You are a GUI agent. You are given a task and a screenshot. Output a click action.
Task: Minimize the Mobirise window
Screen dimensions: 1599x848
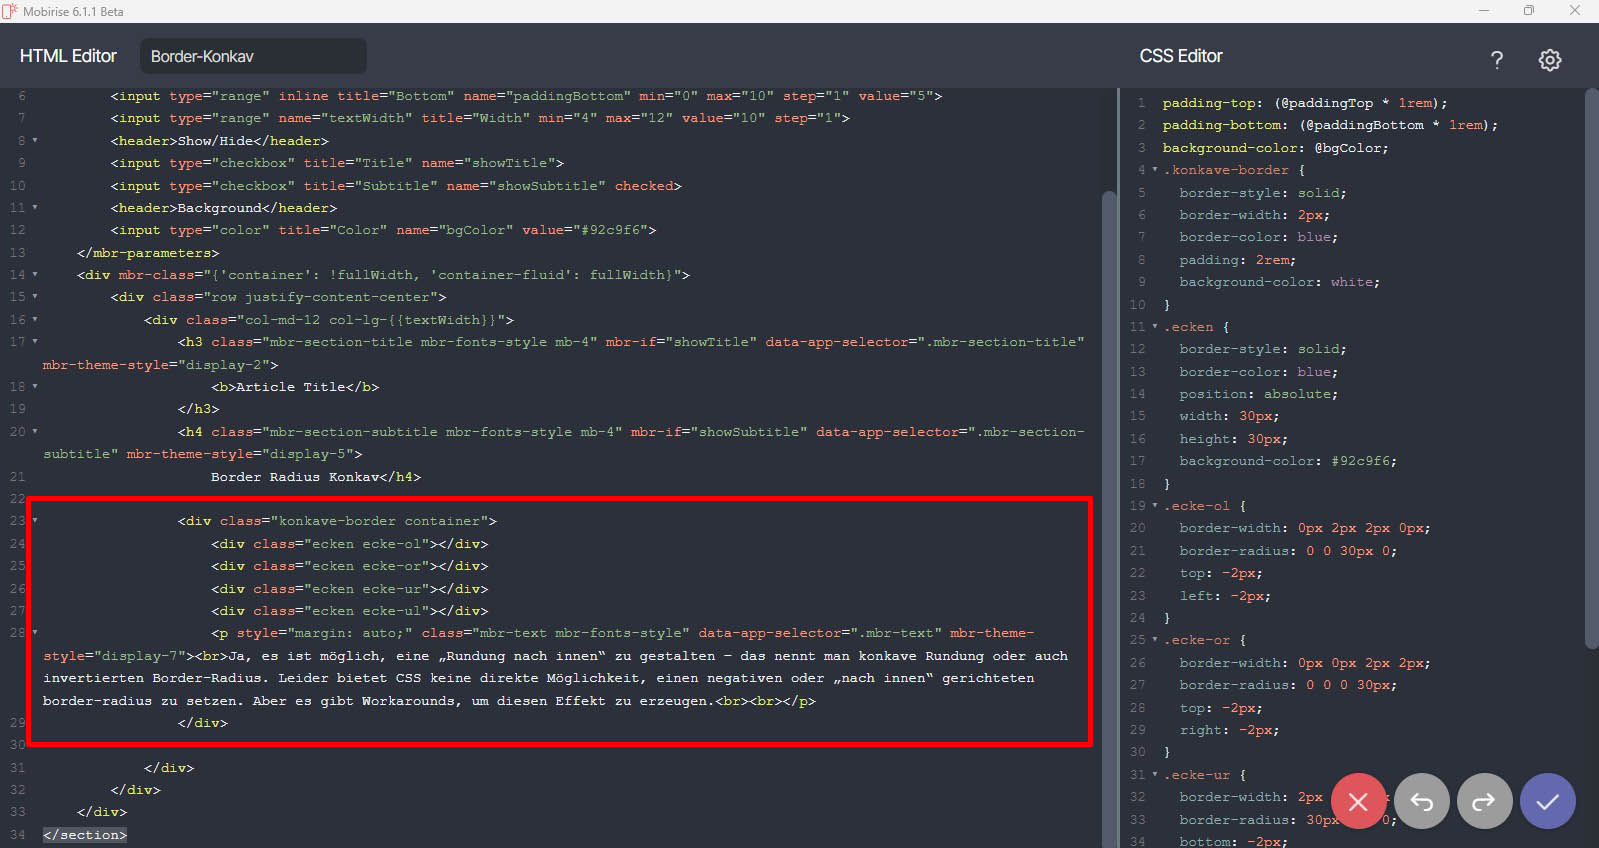pos(1483,11)
